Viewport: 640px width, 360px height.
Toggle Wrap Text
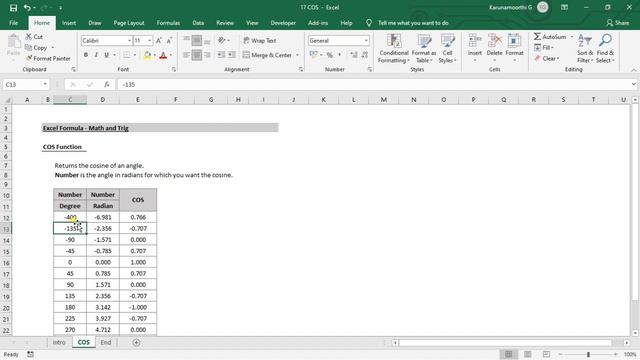pos(260,40)
